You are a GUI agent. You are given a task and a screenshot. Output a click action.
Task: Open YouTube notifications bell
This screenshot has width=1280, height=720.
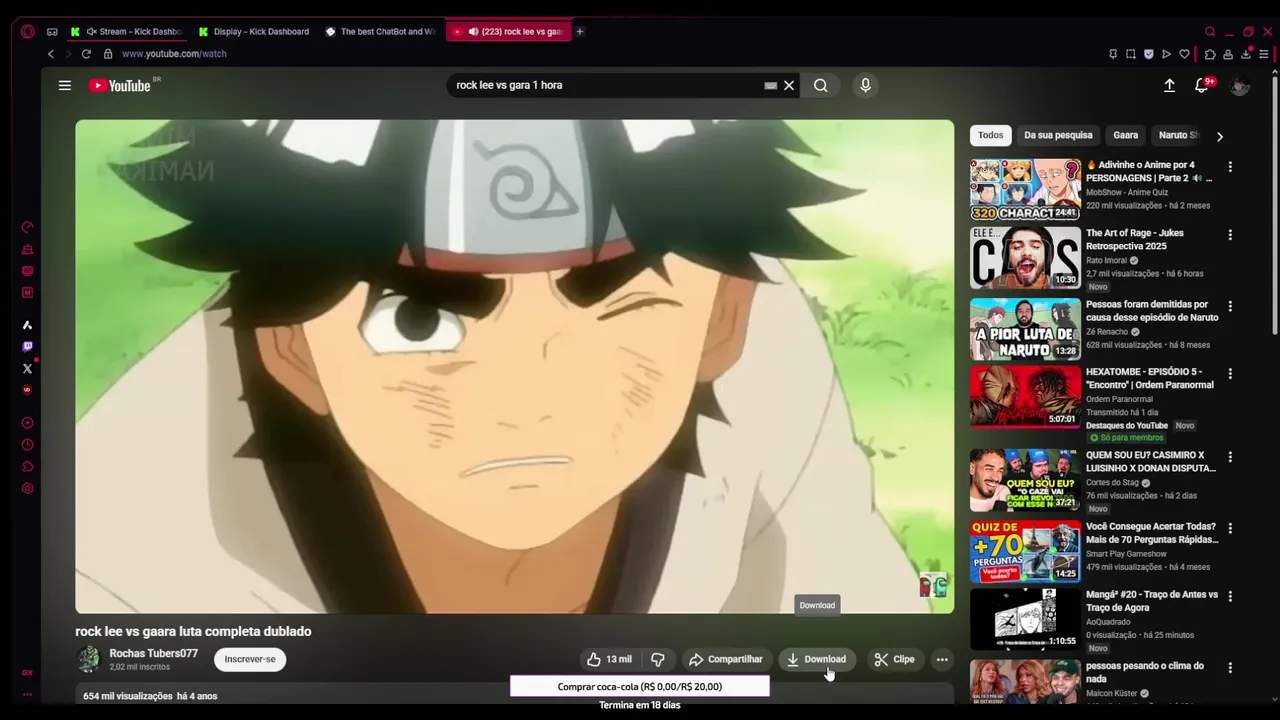coord(1203,85)
